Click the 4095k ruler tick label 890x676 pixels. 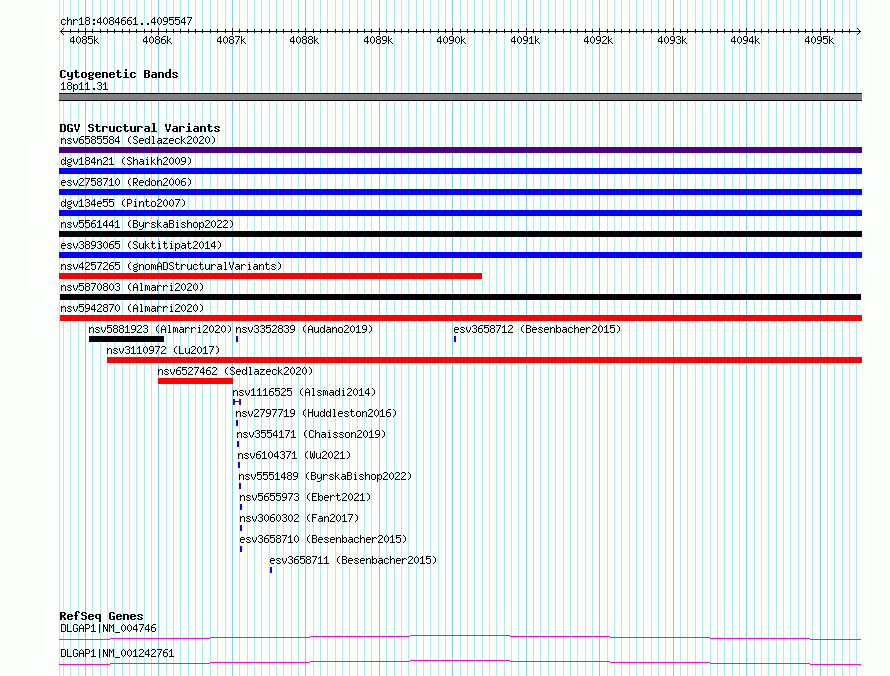click(x=819, y=40)
